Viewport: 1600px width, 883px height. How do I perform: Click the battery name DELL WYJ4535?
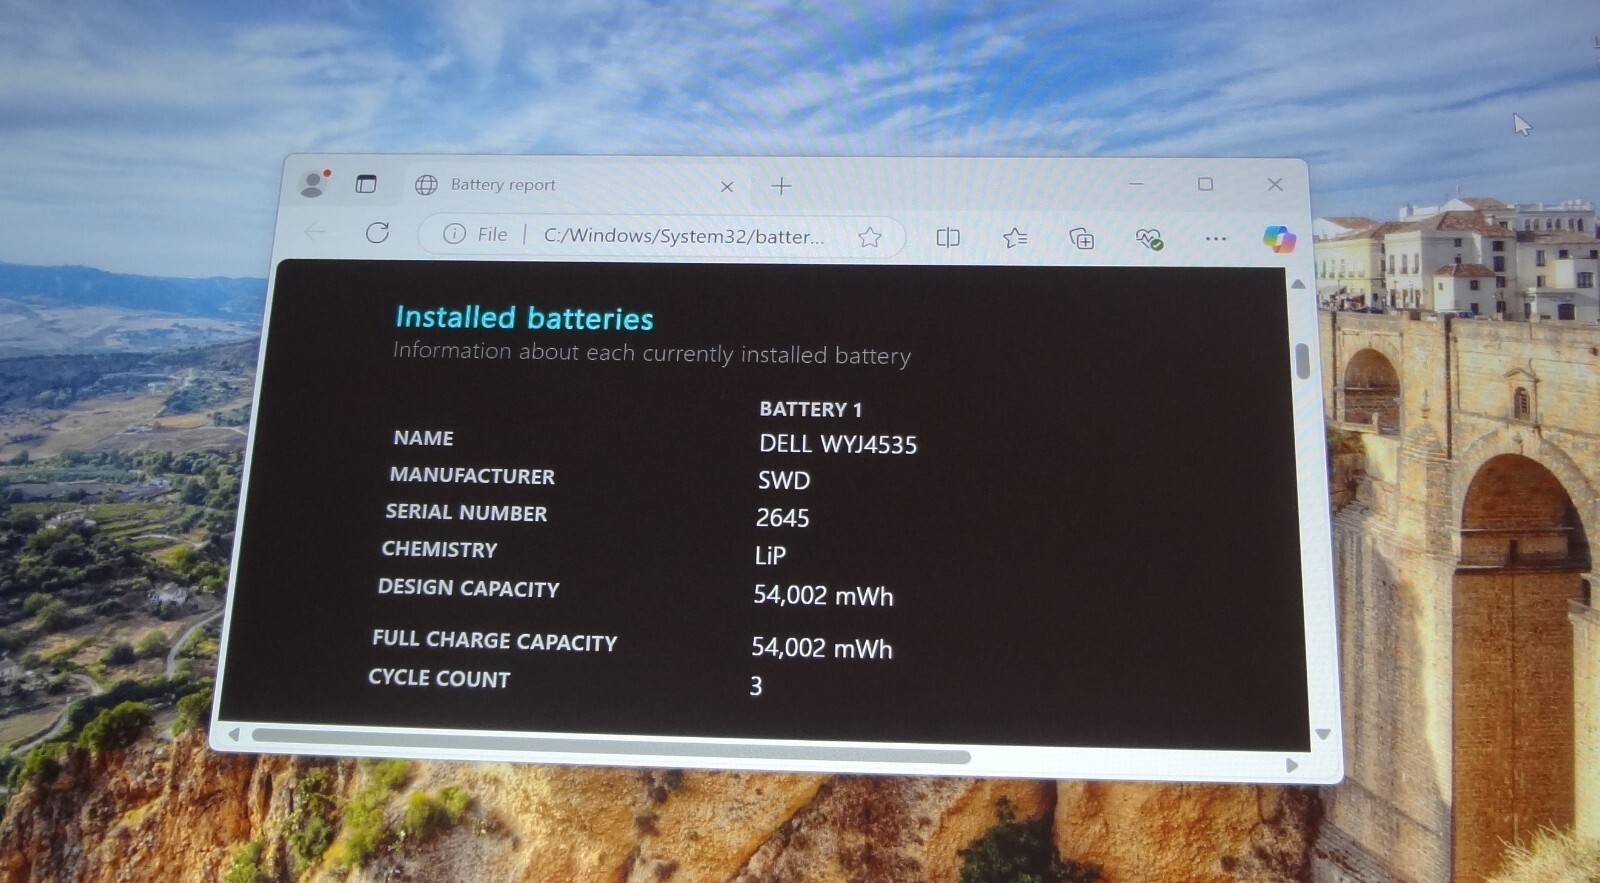tap(837, 444)
